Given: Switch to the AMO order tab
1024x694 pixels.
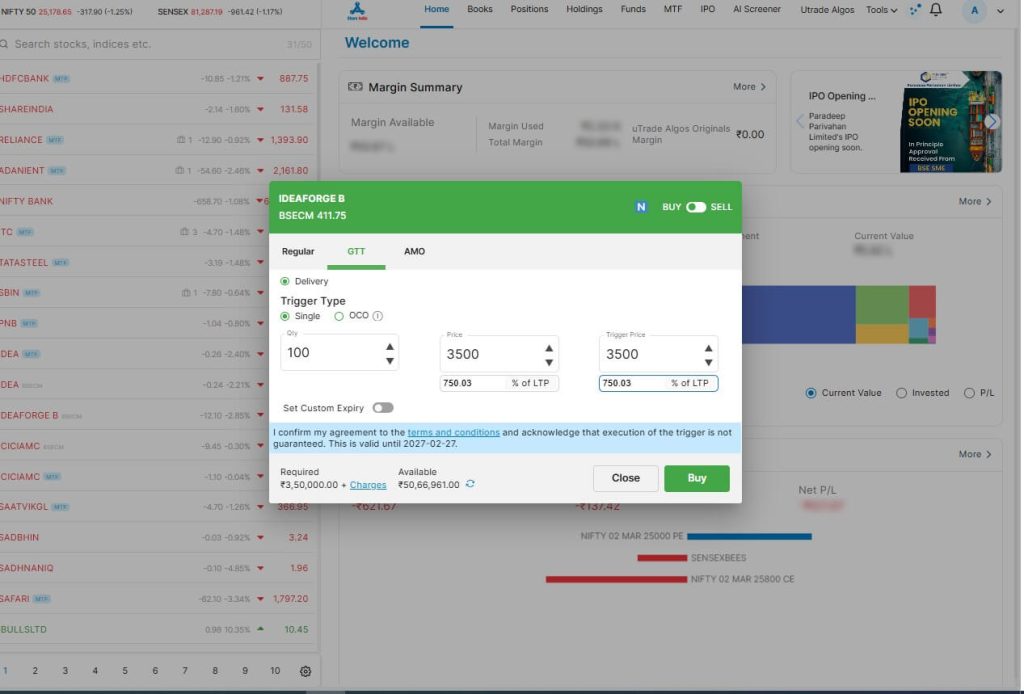Looking at the screenshot, I should [414, 251].
